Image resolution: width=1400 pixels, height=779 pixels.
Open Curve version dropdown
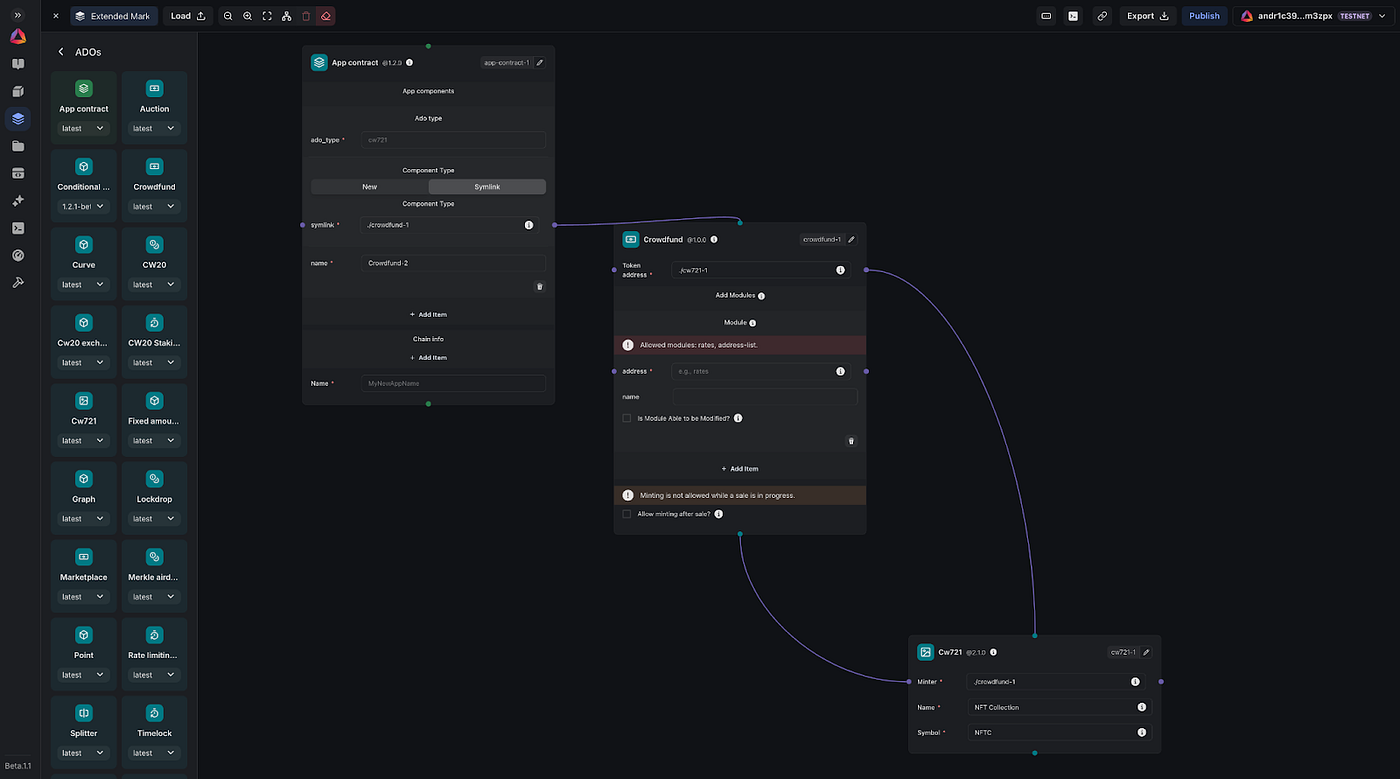(84, 284)
